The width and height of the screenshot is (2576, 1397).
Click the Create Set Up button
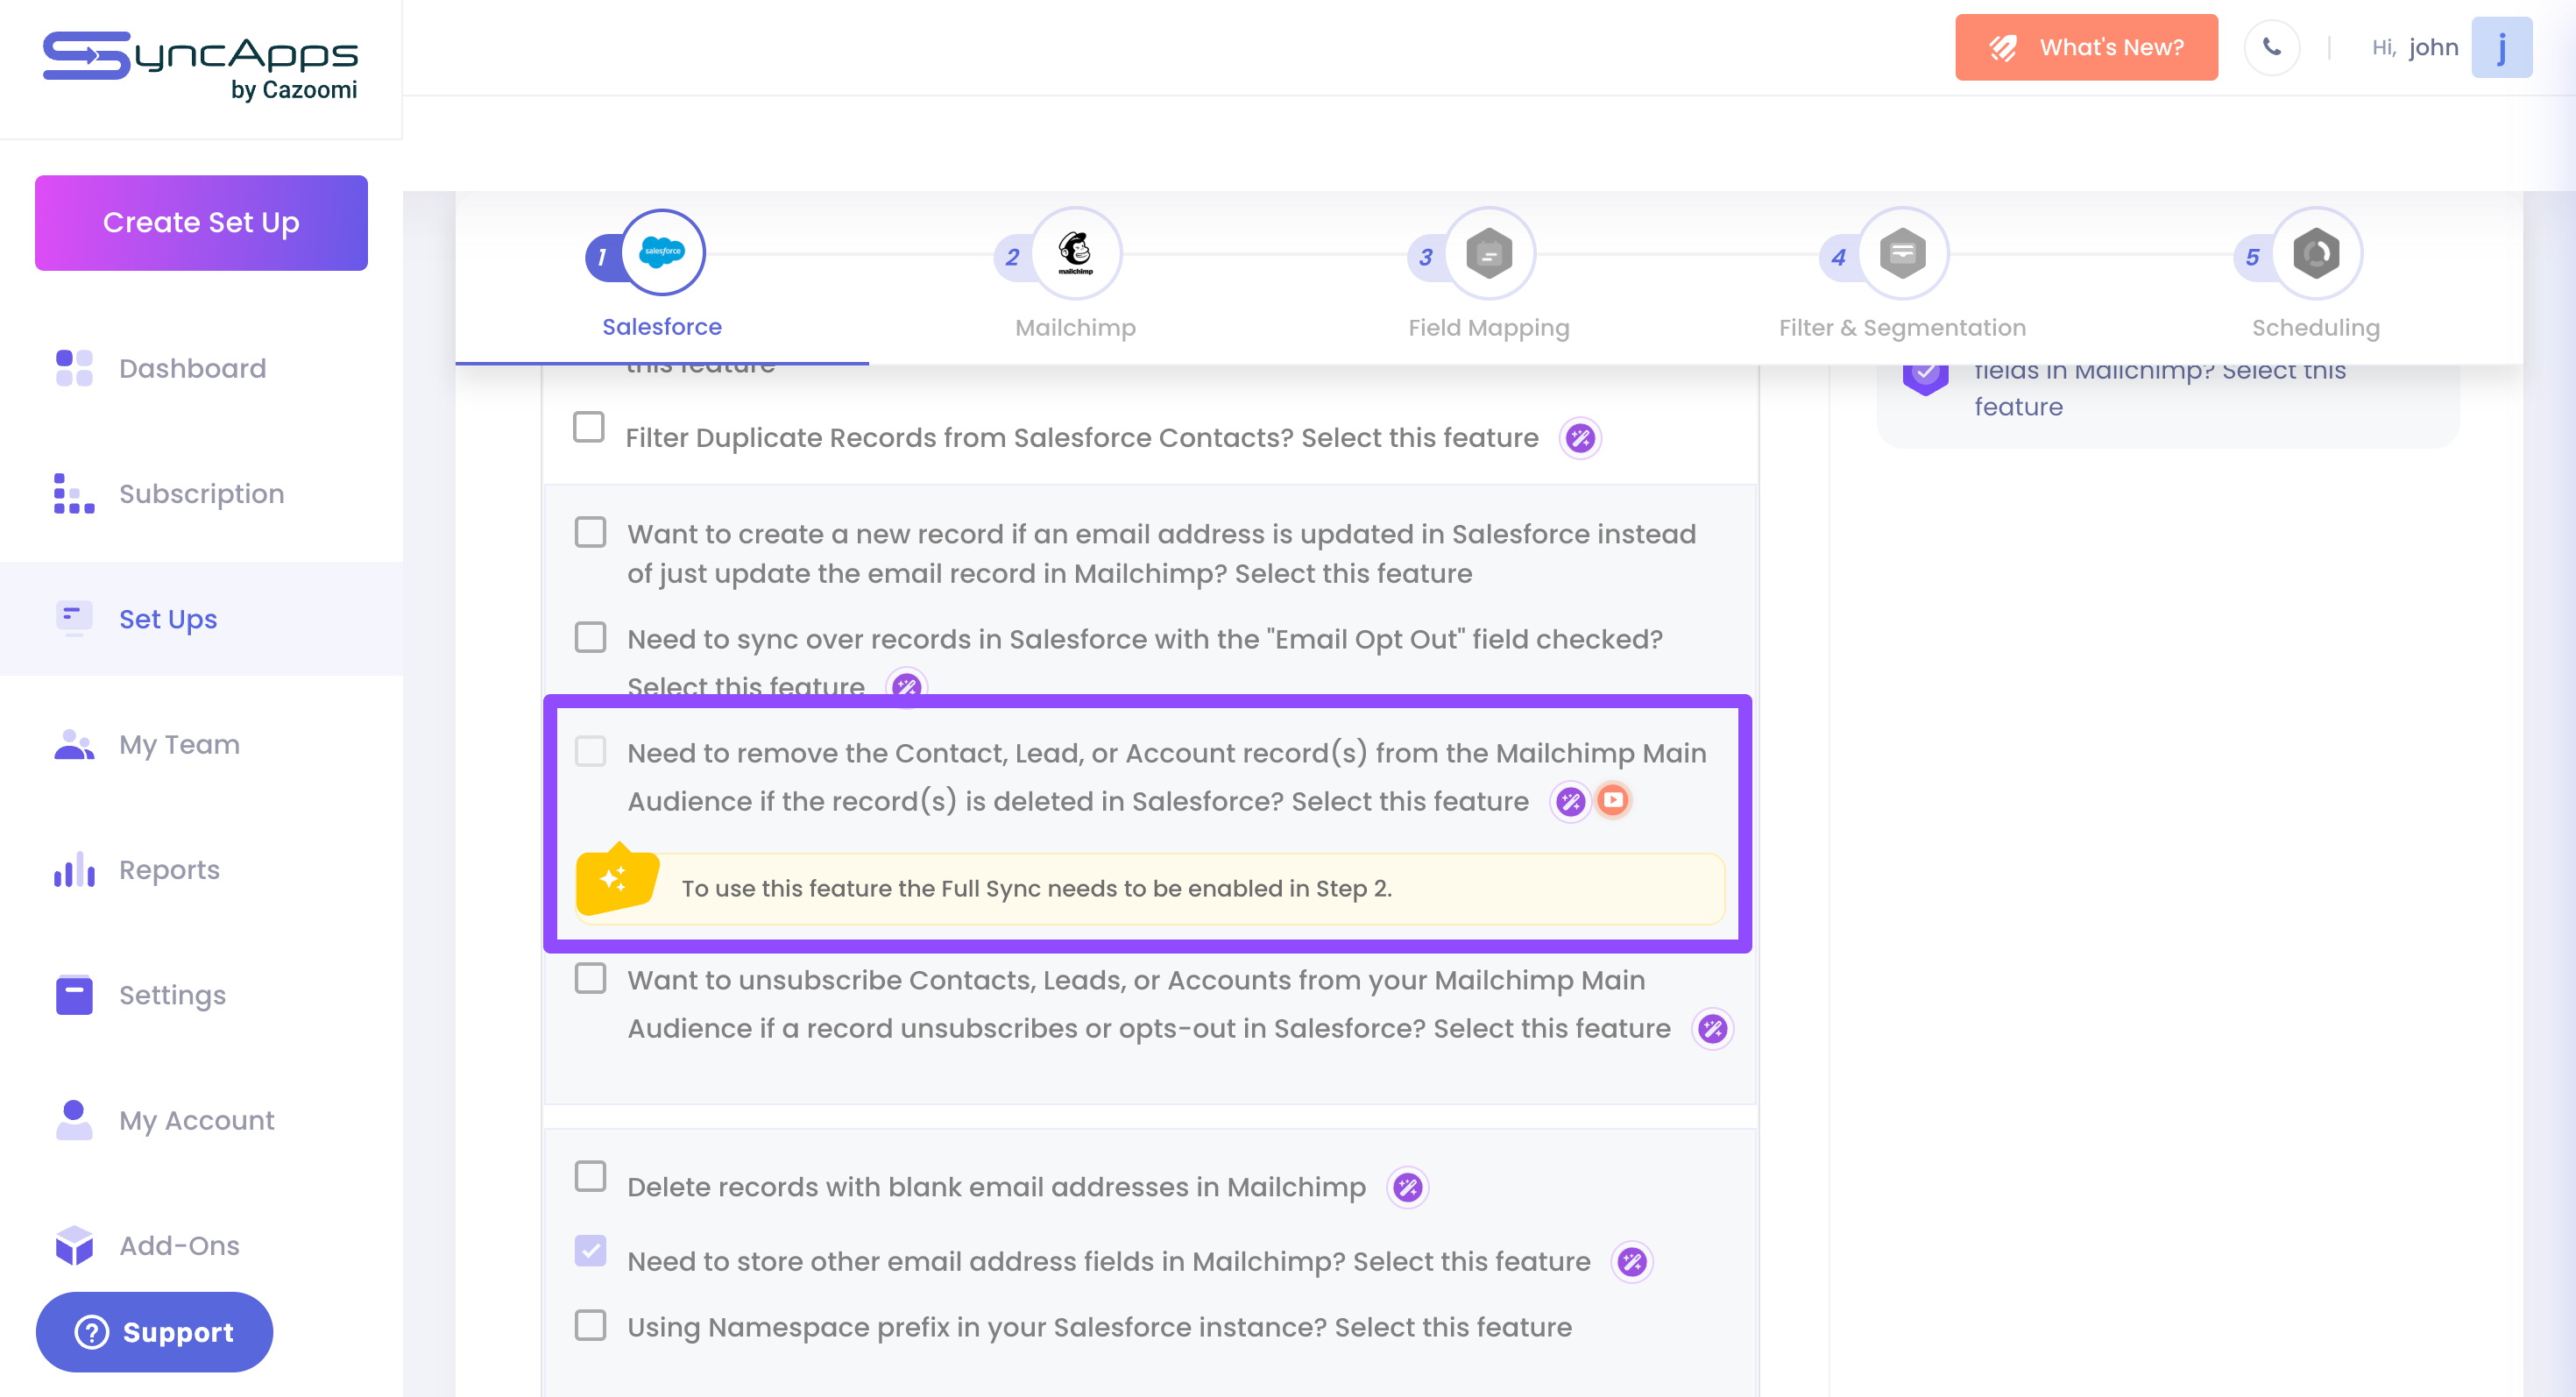click(x=201, y=223)
